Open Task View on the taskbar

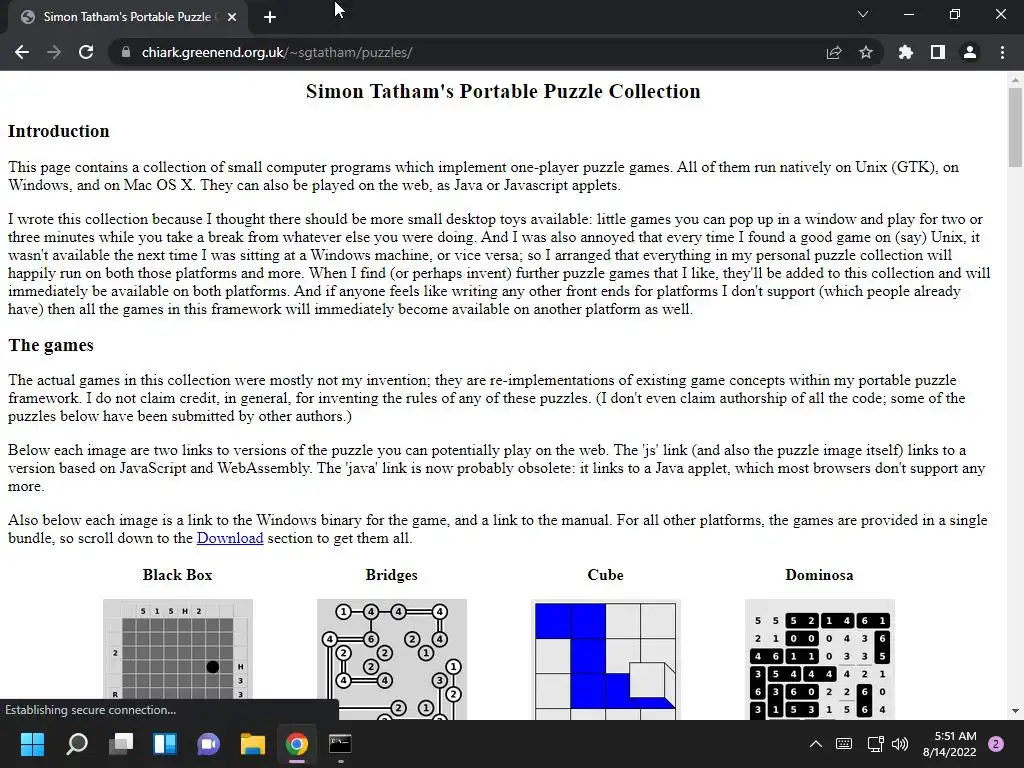tap(121, 744)
